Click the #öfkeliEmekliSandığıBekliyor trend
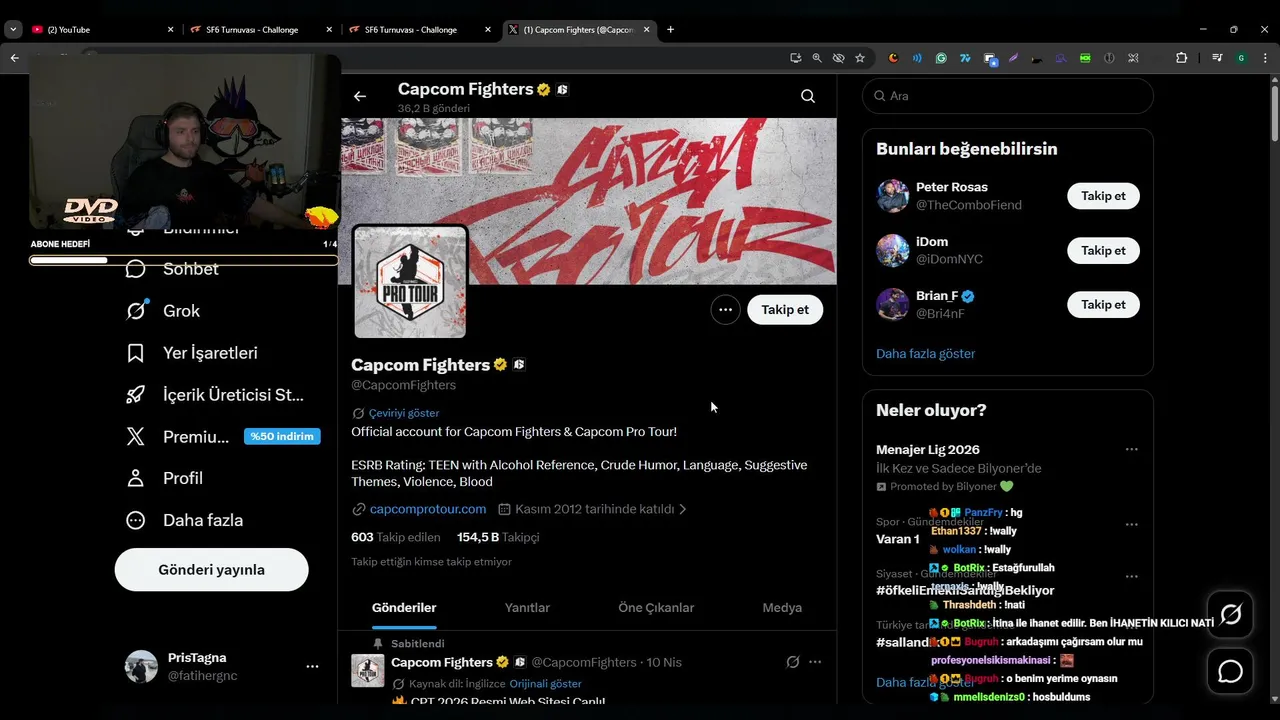 point(965,590)
